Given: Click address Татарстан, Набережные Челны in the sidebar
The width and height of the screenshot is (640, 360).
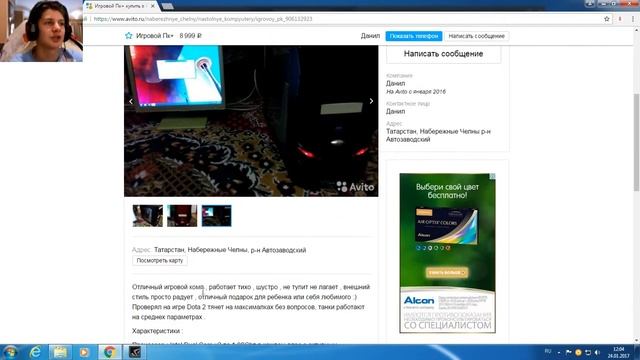Looking at the screenshot, I should [x=438, y=136].
